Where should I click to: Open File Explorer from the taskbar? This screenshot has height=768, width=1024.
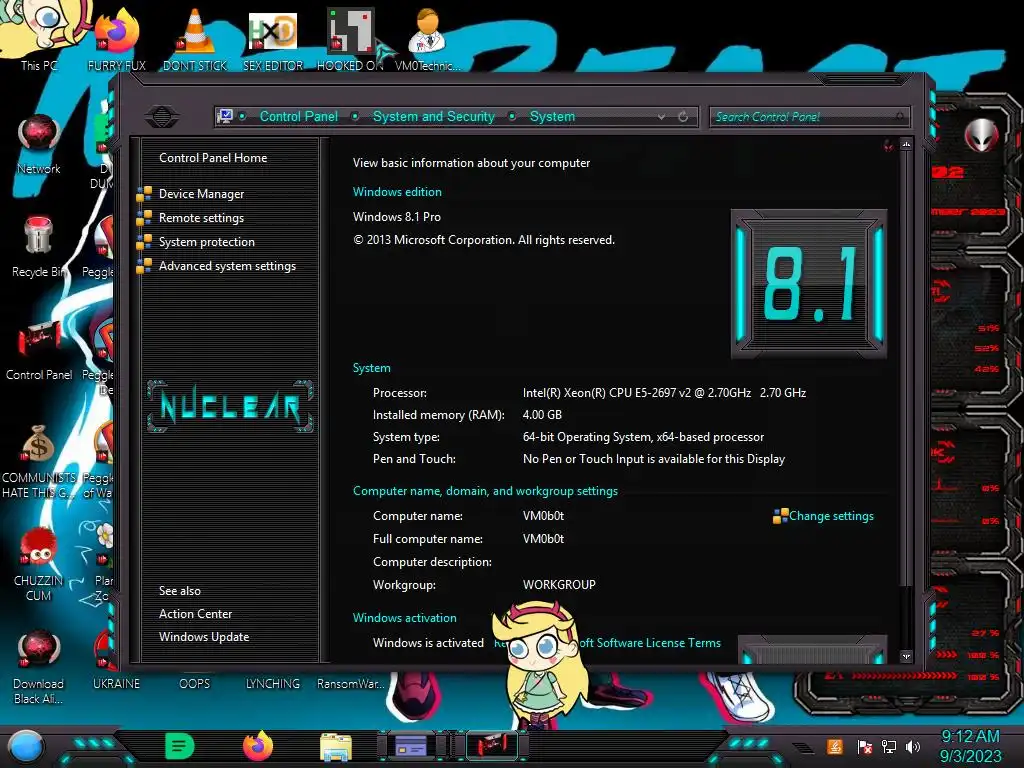[336, 747]
